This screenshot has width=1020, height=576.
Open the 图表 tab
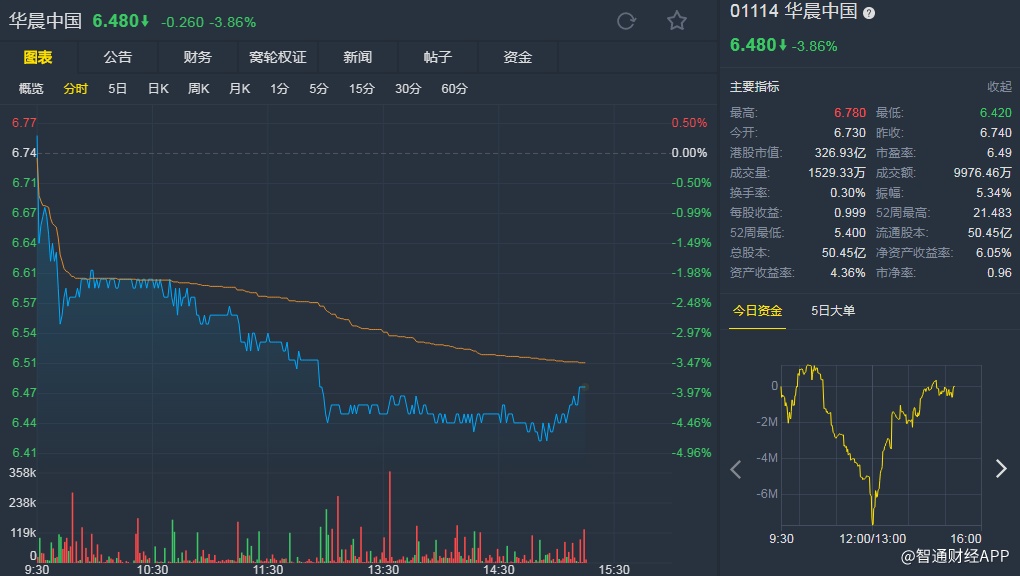38,57
